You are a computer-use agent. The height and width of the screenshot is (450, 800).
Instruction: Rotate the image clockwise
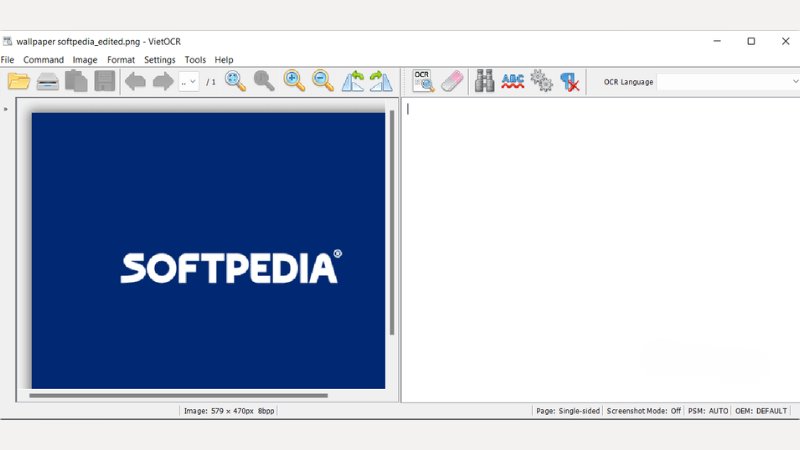(x=381, y=81)
